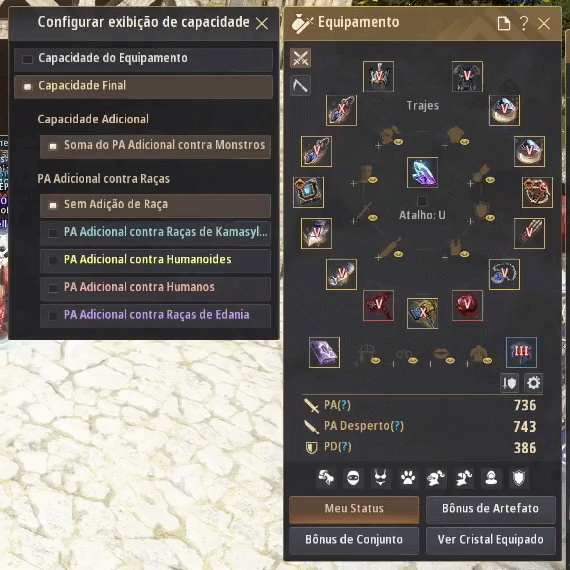
Task: Click the crossed swords icon in Equipamento
Action: pyautogui.click(x=300, y=58)
